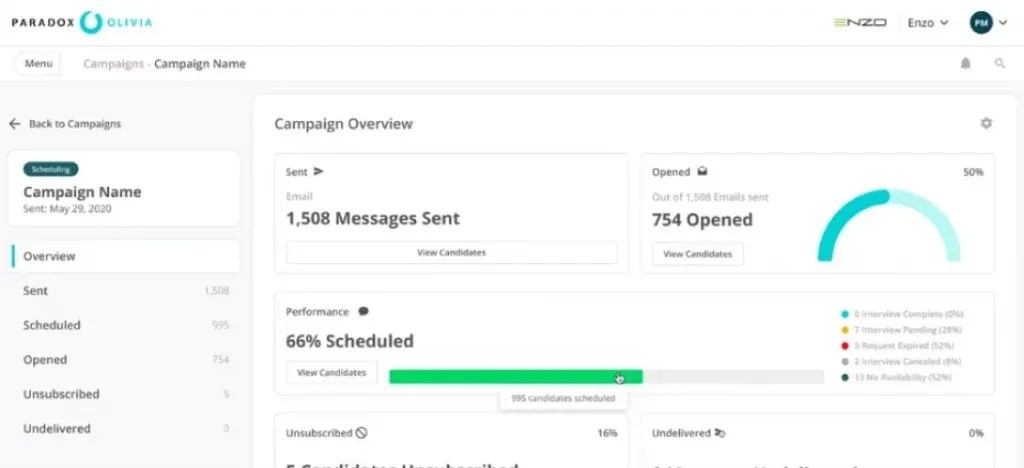
Task: Select the Sent sidebar tab
Action: (124, 290)
